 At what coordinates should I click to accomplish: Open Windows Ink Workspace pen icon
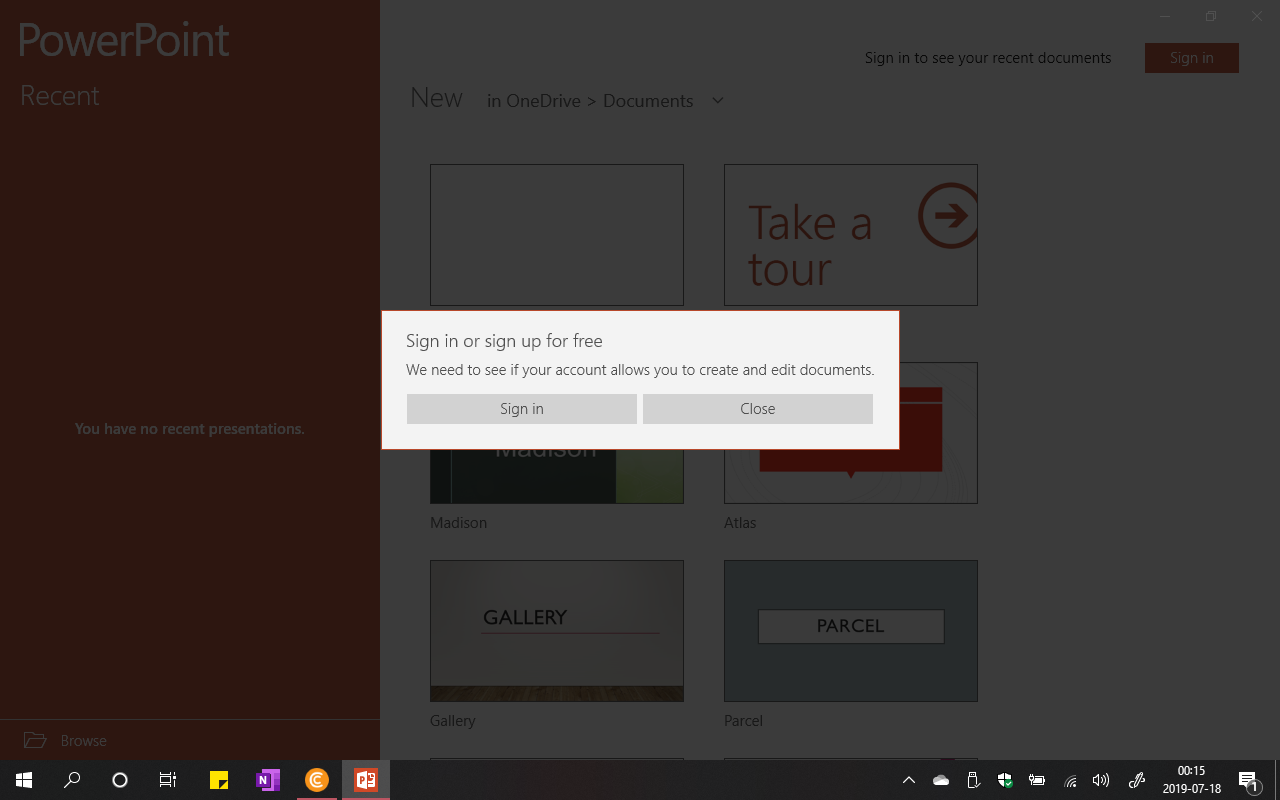1136,780
